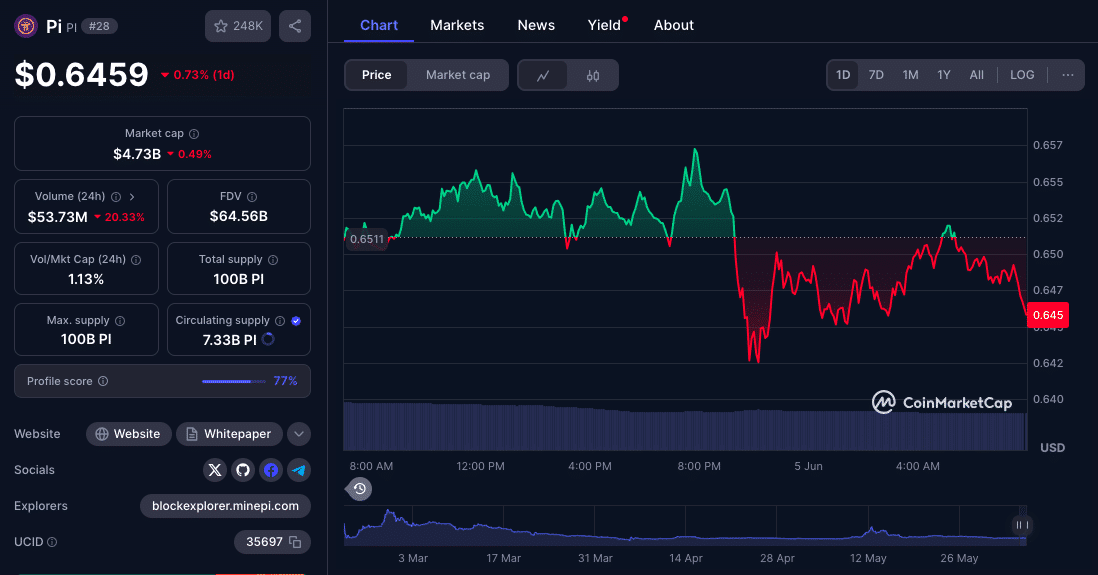Open the Whitepaper link button
This screenshot has width=1098, height=575.
point(229,434)
